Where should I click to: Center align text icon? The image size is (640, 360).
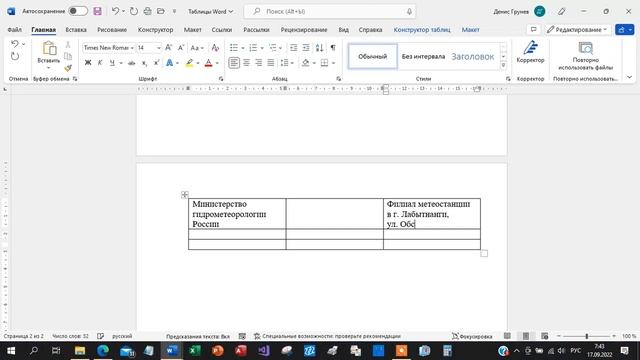pos(247,63)
